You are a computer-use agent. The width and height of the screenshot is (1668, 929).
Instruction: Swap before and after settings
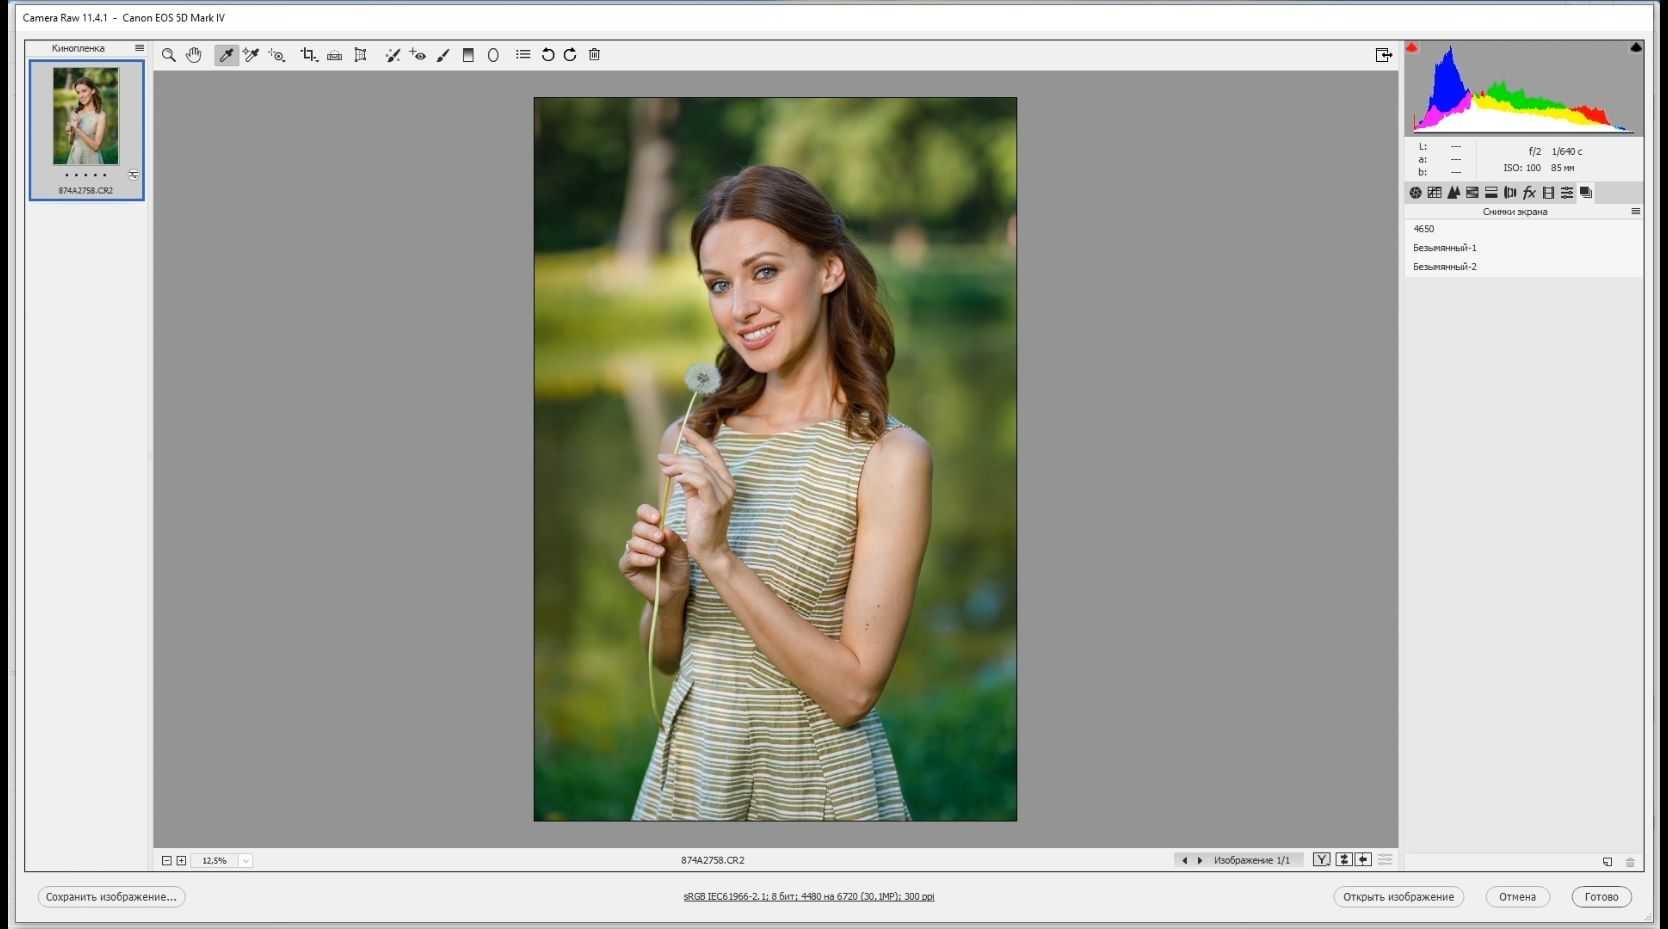[1345, 860]
